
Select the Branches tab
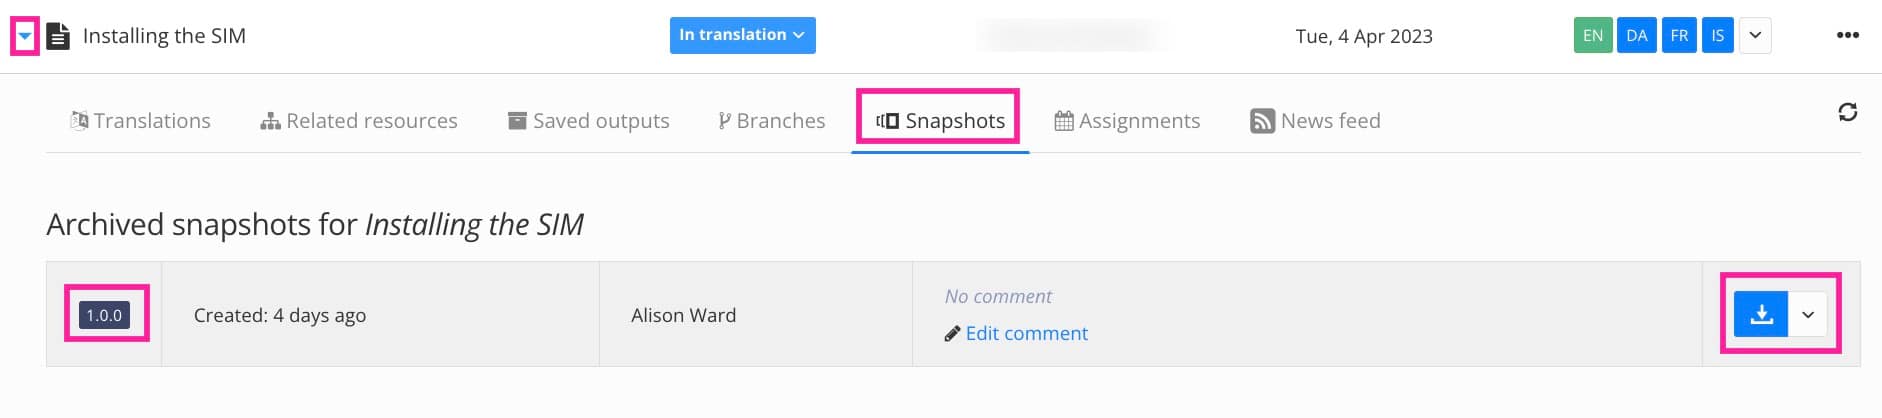pos(771,121)
